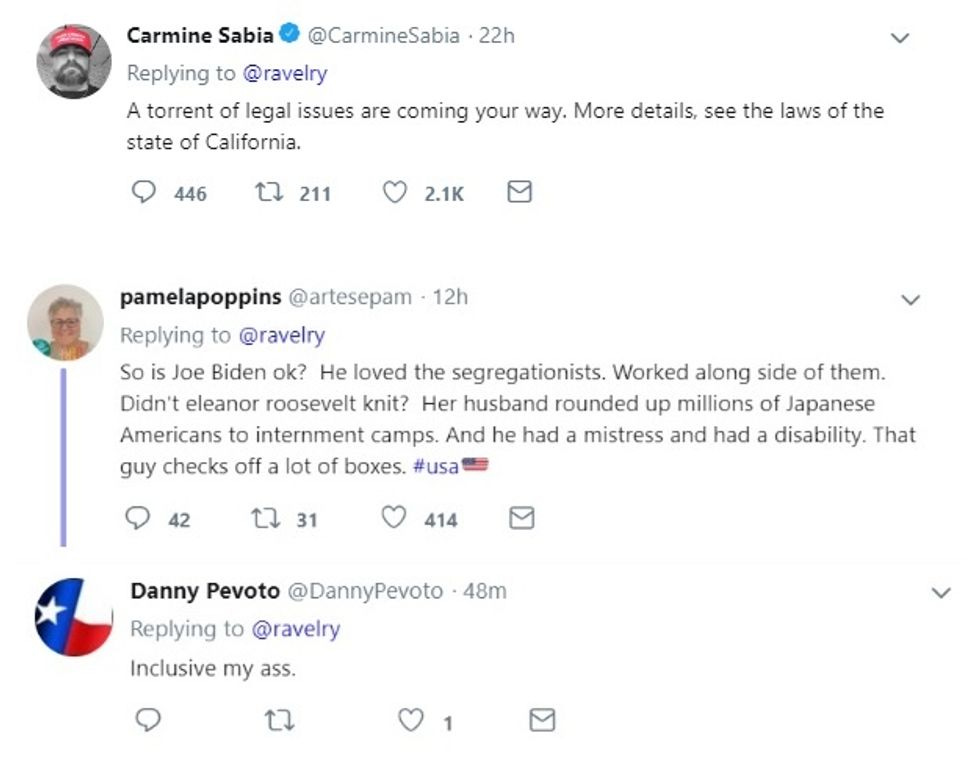The image size is (980, 772).
Task: Reply to pamelapoppins's tweet
Action: [137, 518]
